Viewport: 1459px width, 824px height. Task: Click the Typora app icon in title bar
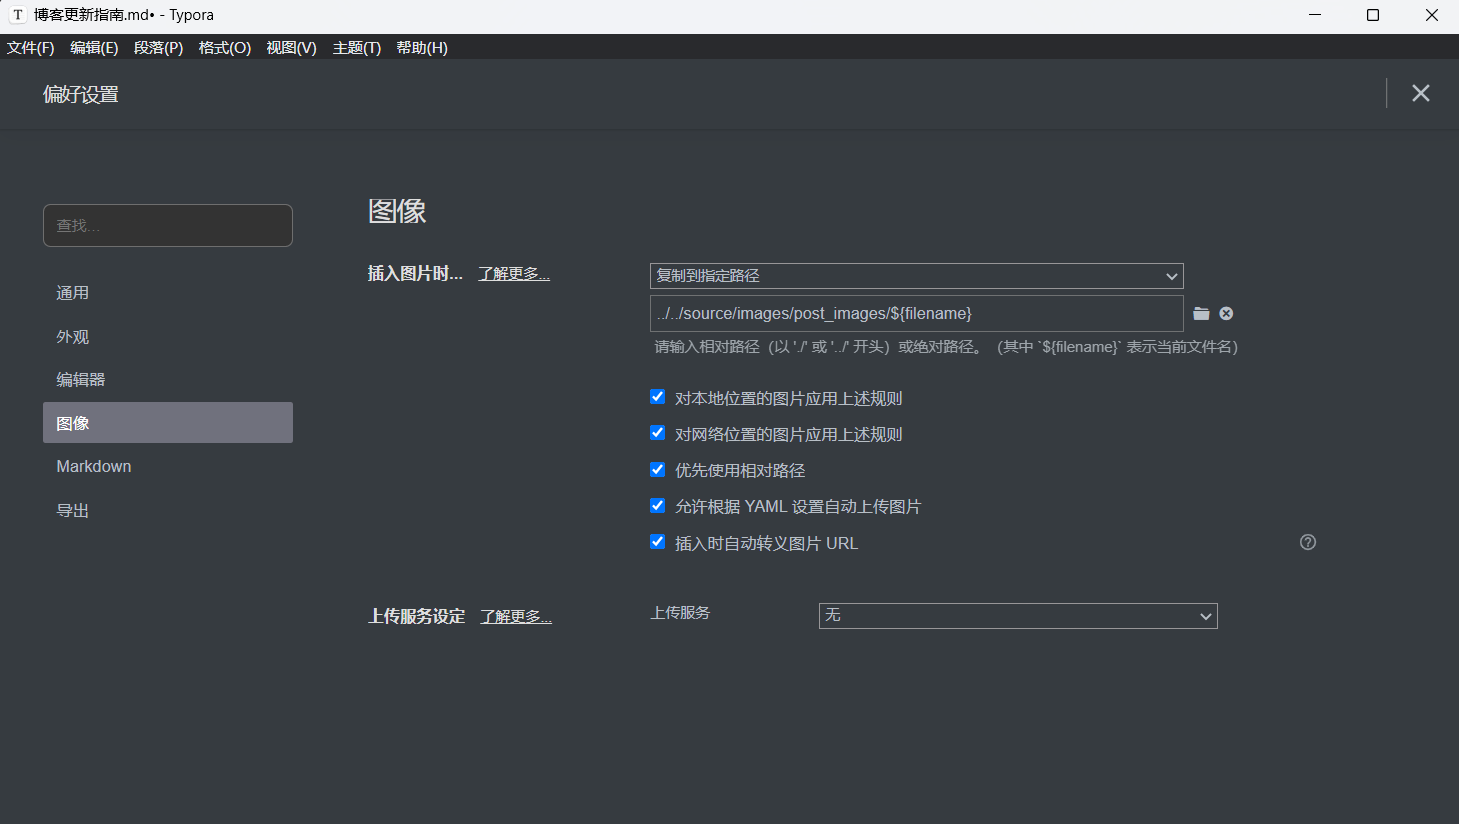(x=17, y=15)
